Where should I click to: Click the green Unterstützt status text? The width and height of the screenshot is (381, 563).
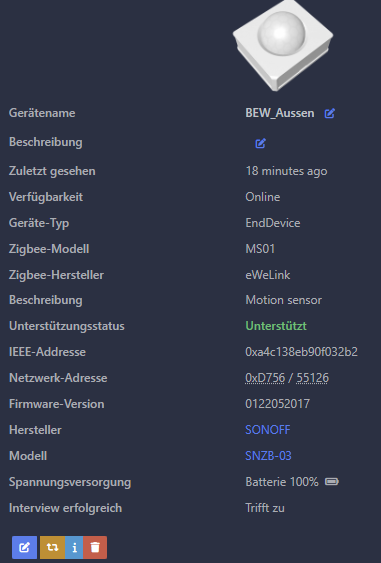(276, 326)
